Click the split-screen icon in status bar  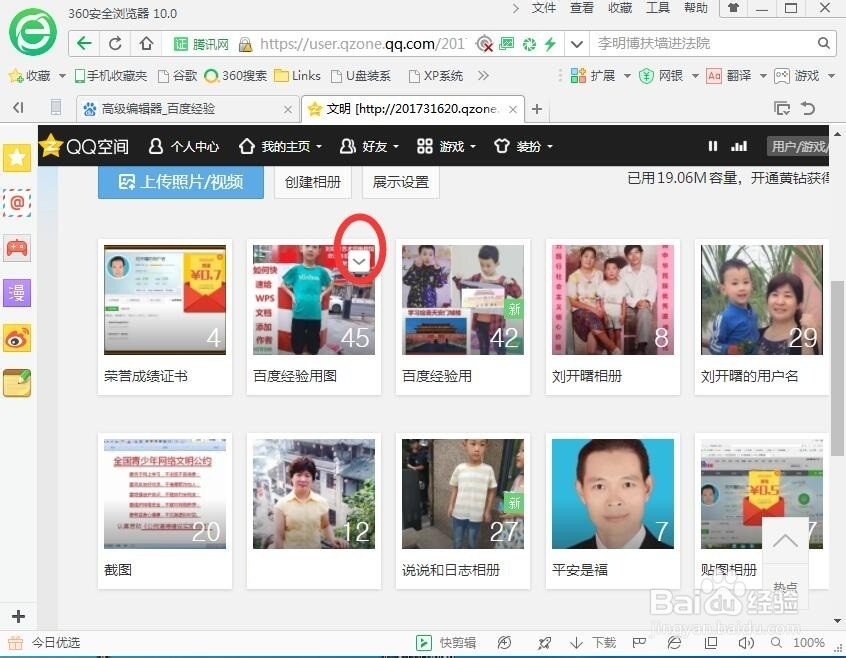click(710, 643)
